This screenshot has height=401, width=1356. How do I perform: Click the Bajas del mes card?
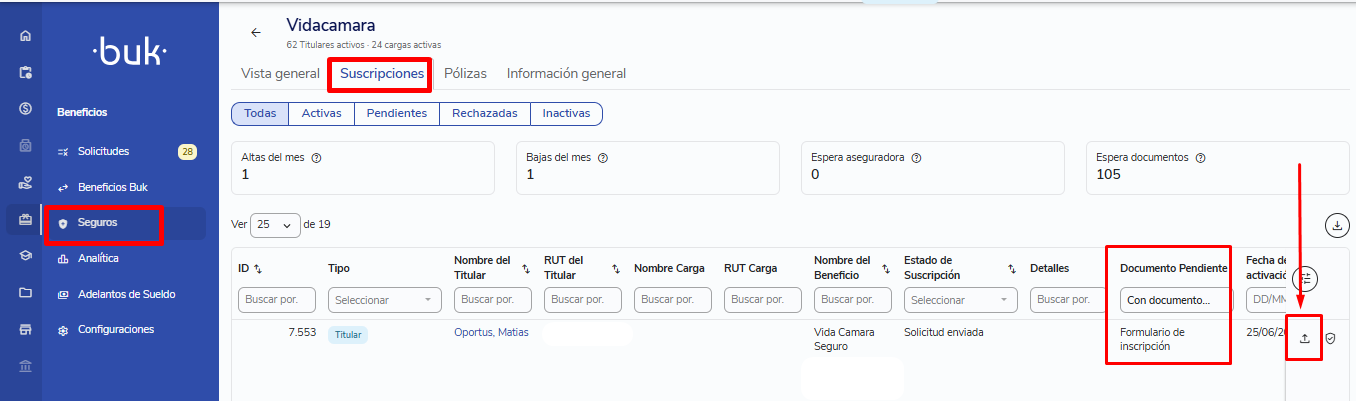click(x=648, y=167)
